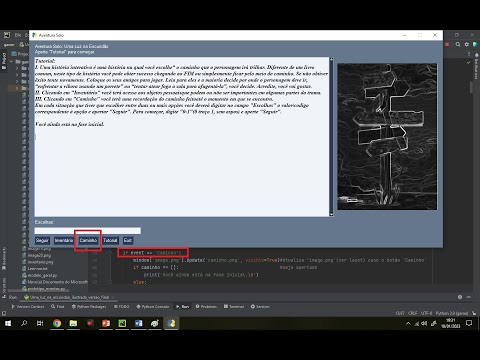Image resolution: width=480 pixels, height=360 pixels.
Task: Click the red Stop icon in PyCharm toolbar
Action: pyautogui.click(x=447, y=44)
